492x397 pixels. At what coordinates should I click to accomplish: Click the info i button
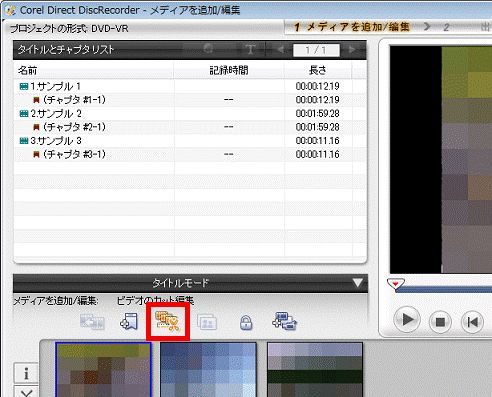pos(26,373)
